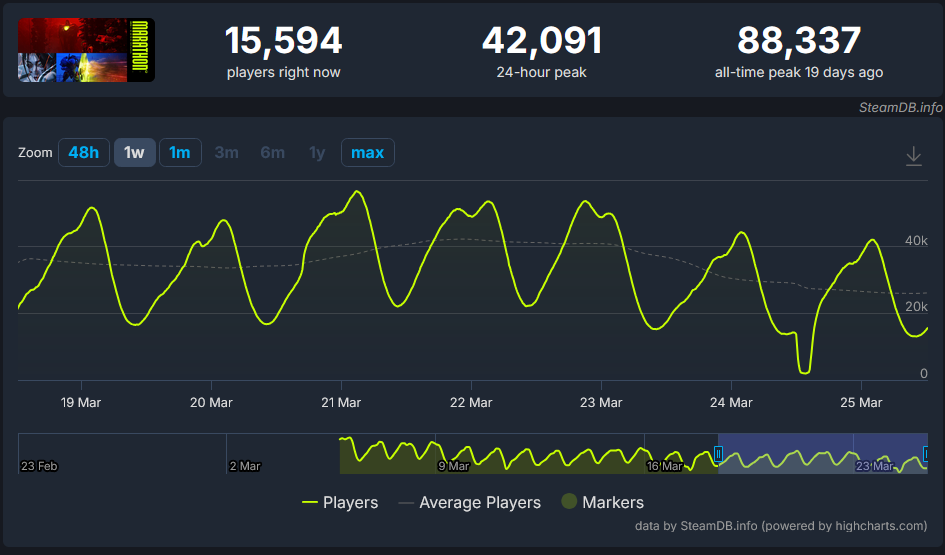The width and height of the screenshot is (945, 555).
Task: Click the data by SteamDB.info highcharts credit
Action: (781, 525)
